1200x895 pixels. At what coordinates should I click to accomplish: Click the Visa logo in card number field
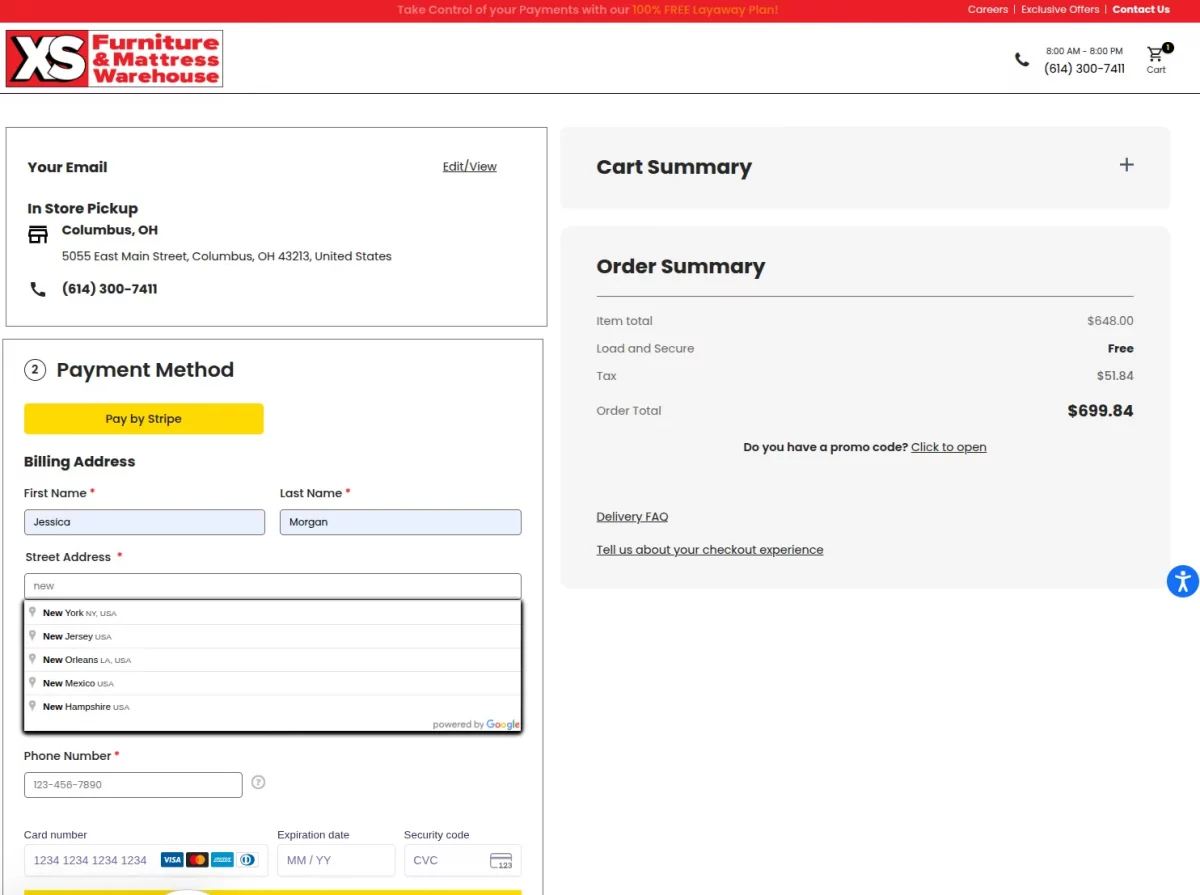(170, 859)
